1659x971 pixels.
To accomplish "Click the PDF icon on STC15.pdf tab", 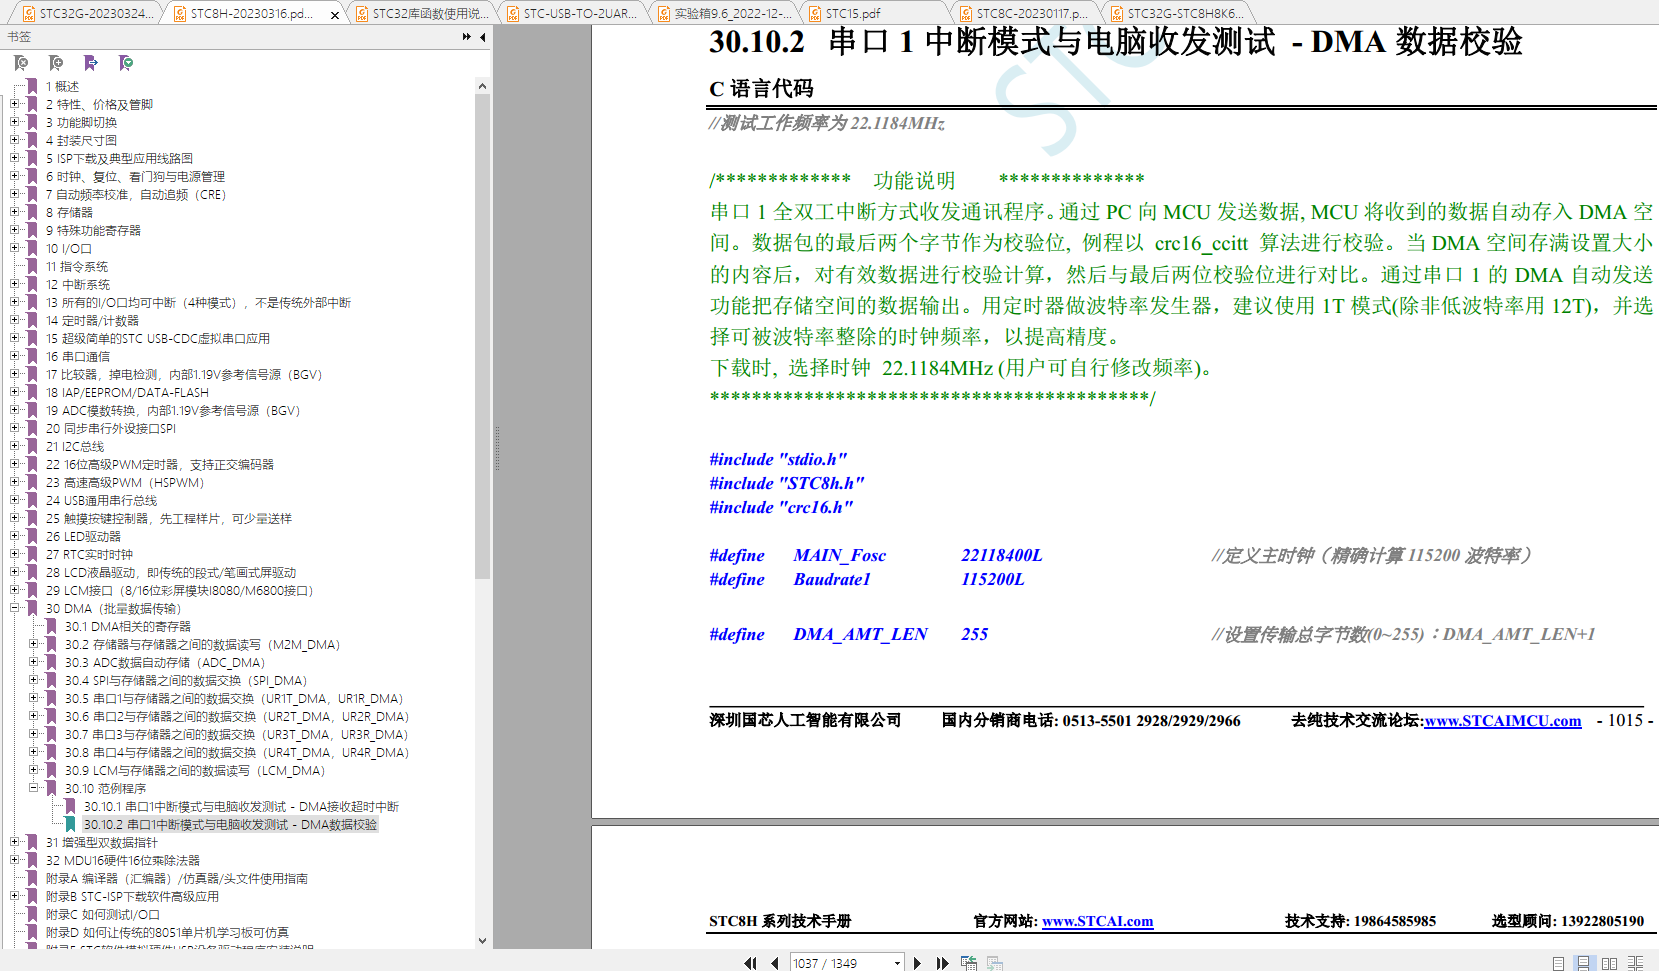I will pyautogui.click(x=815, y=13).
